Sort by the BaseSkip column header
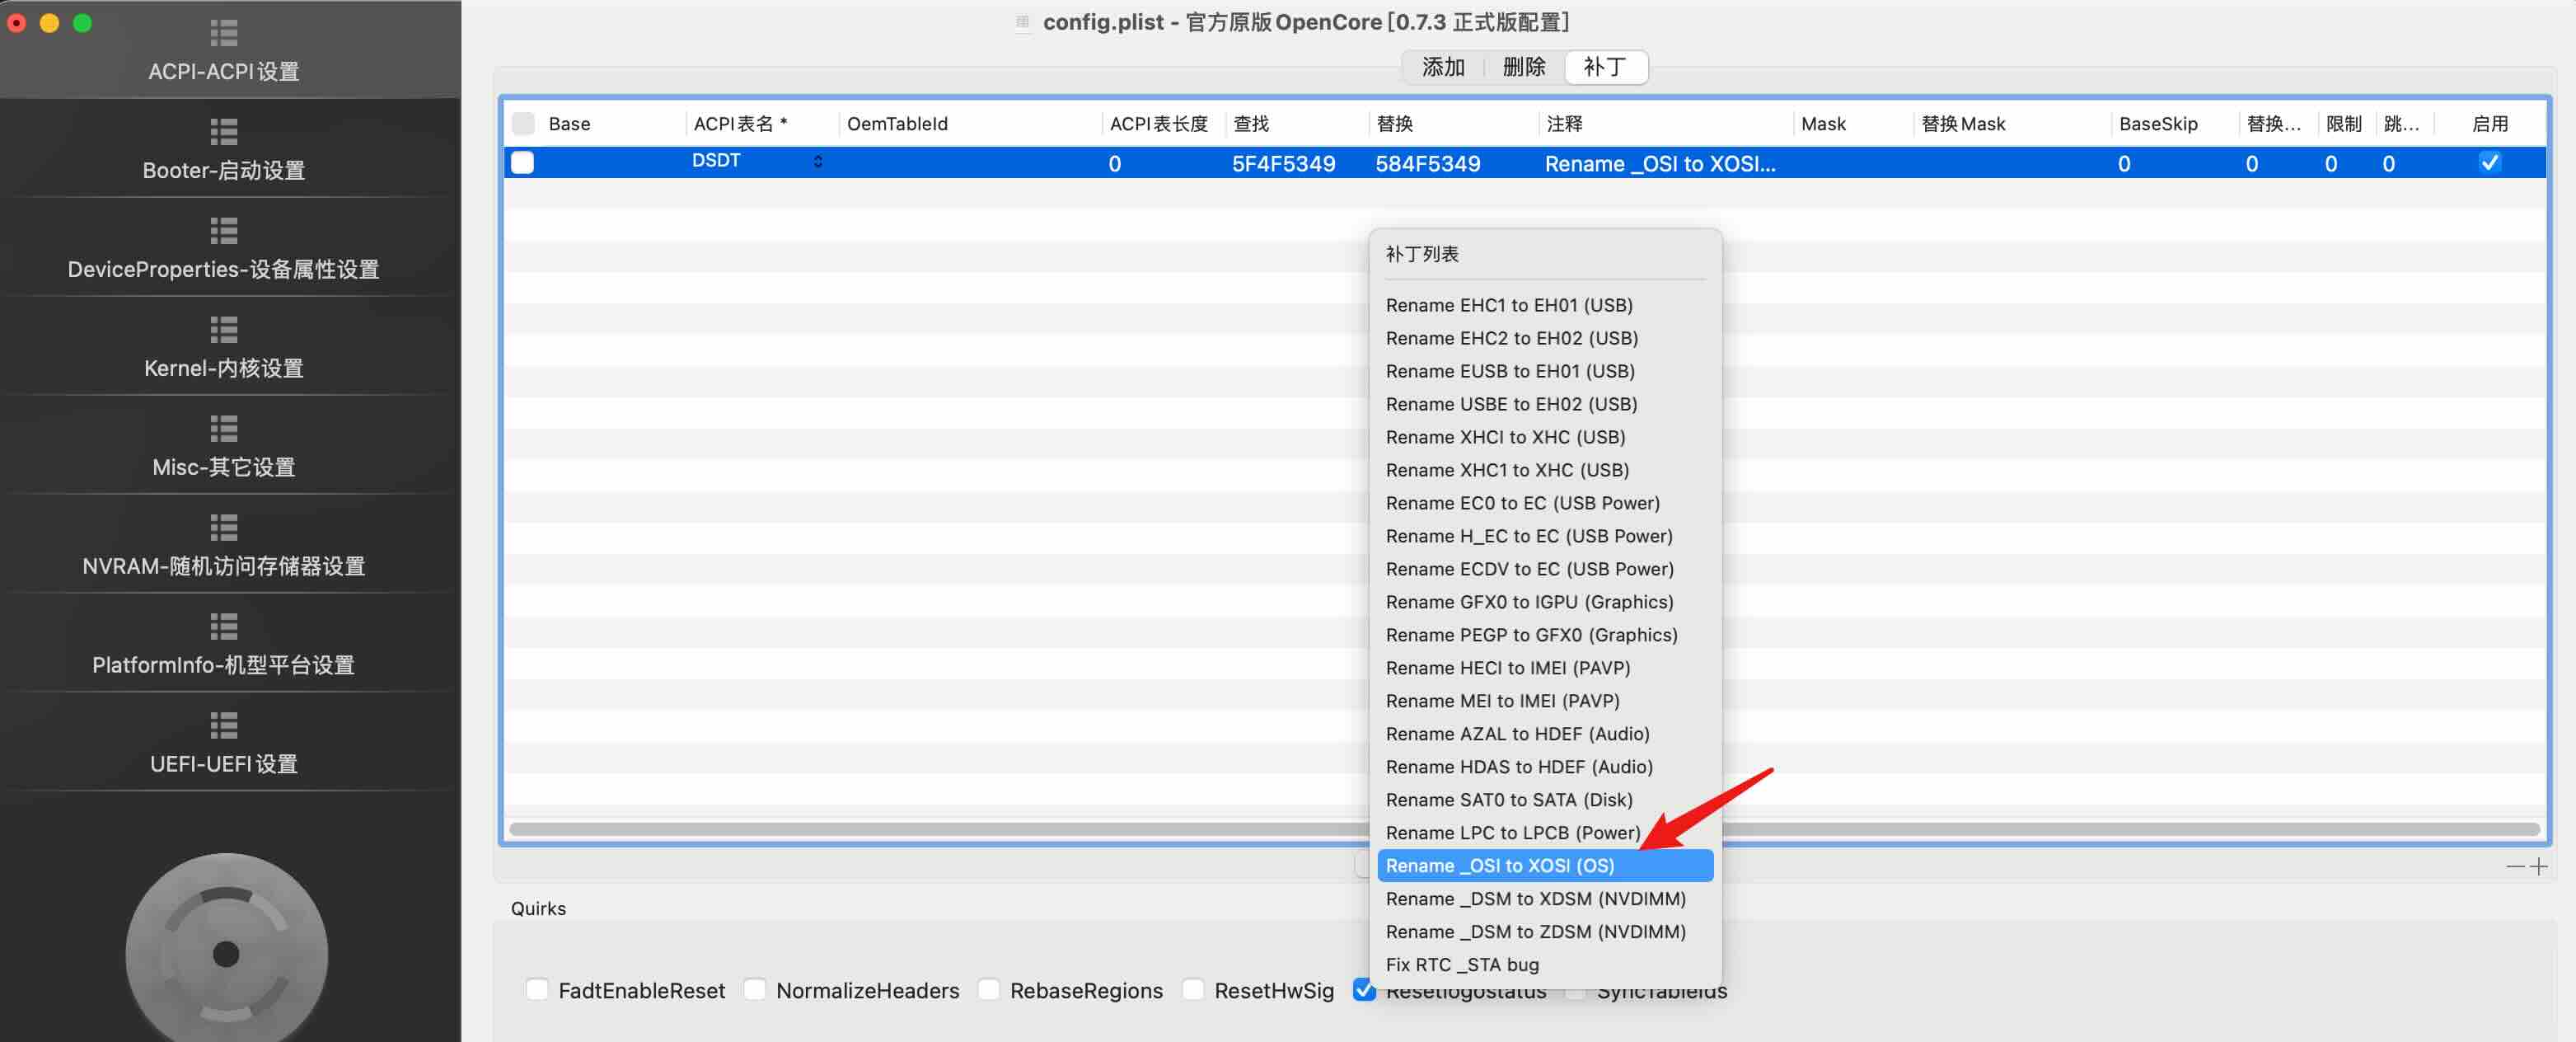 pos(2158,124)
